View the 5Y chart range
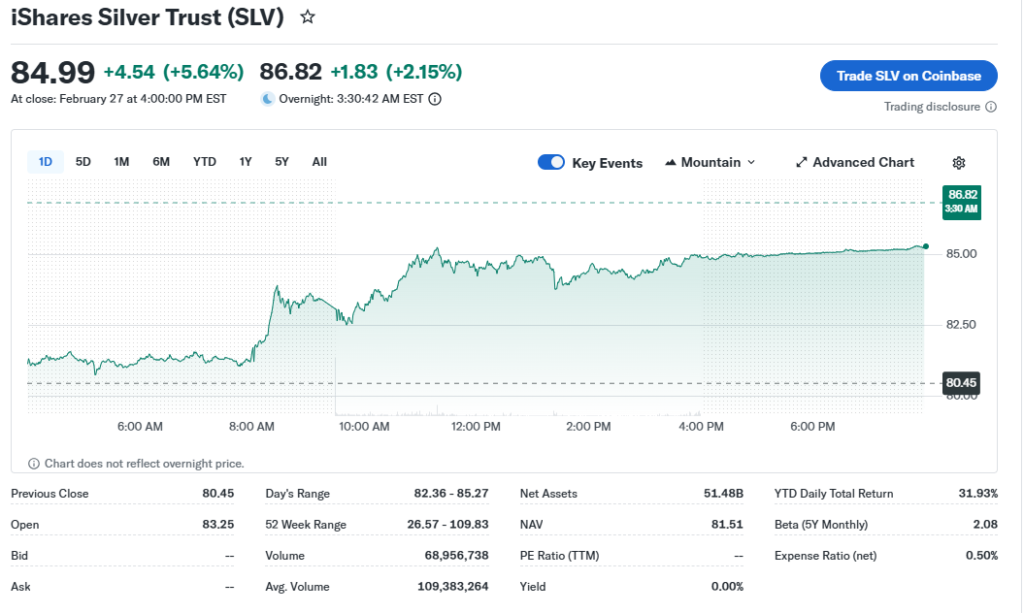Viewport: 1024px width, 613px height. point(282,162)
